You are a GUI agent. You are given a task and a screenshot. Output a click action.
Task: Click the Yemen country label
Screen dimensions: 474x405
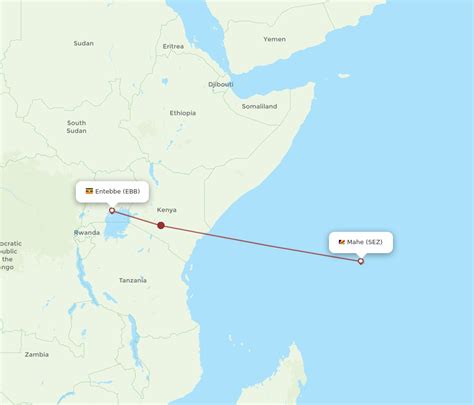(274, 39)
